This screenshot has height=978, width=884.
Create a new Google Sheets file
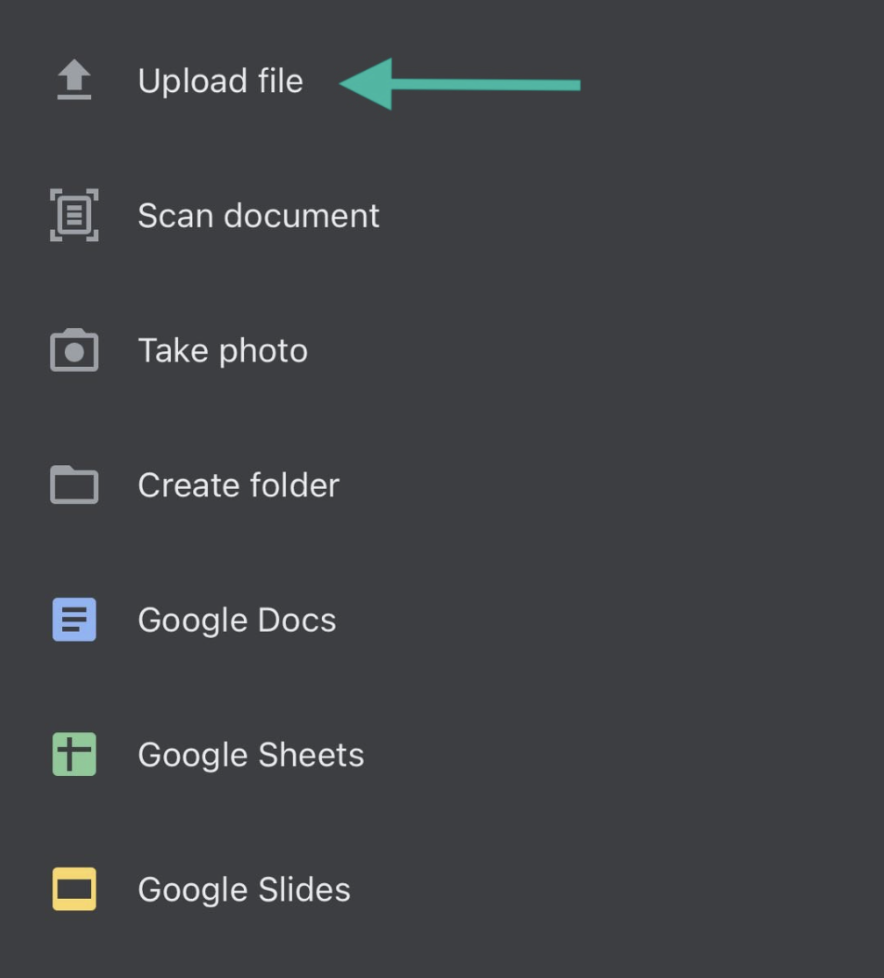[251, 755]
